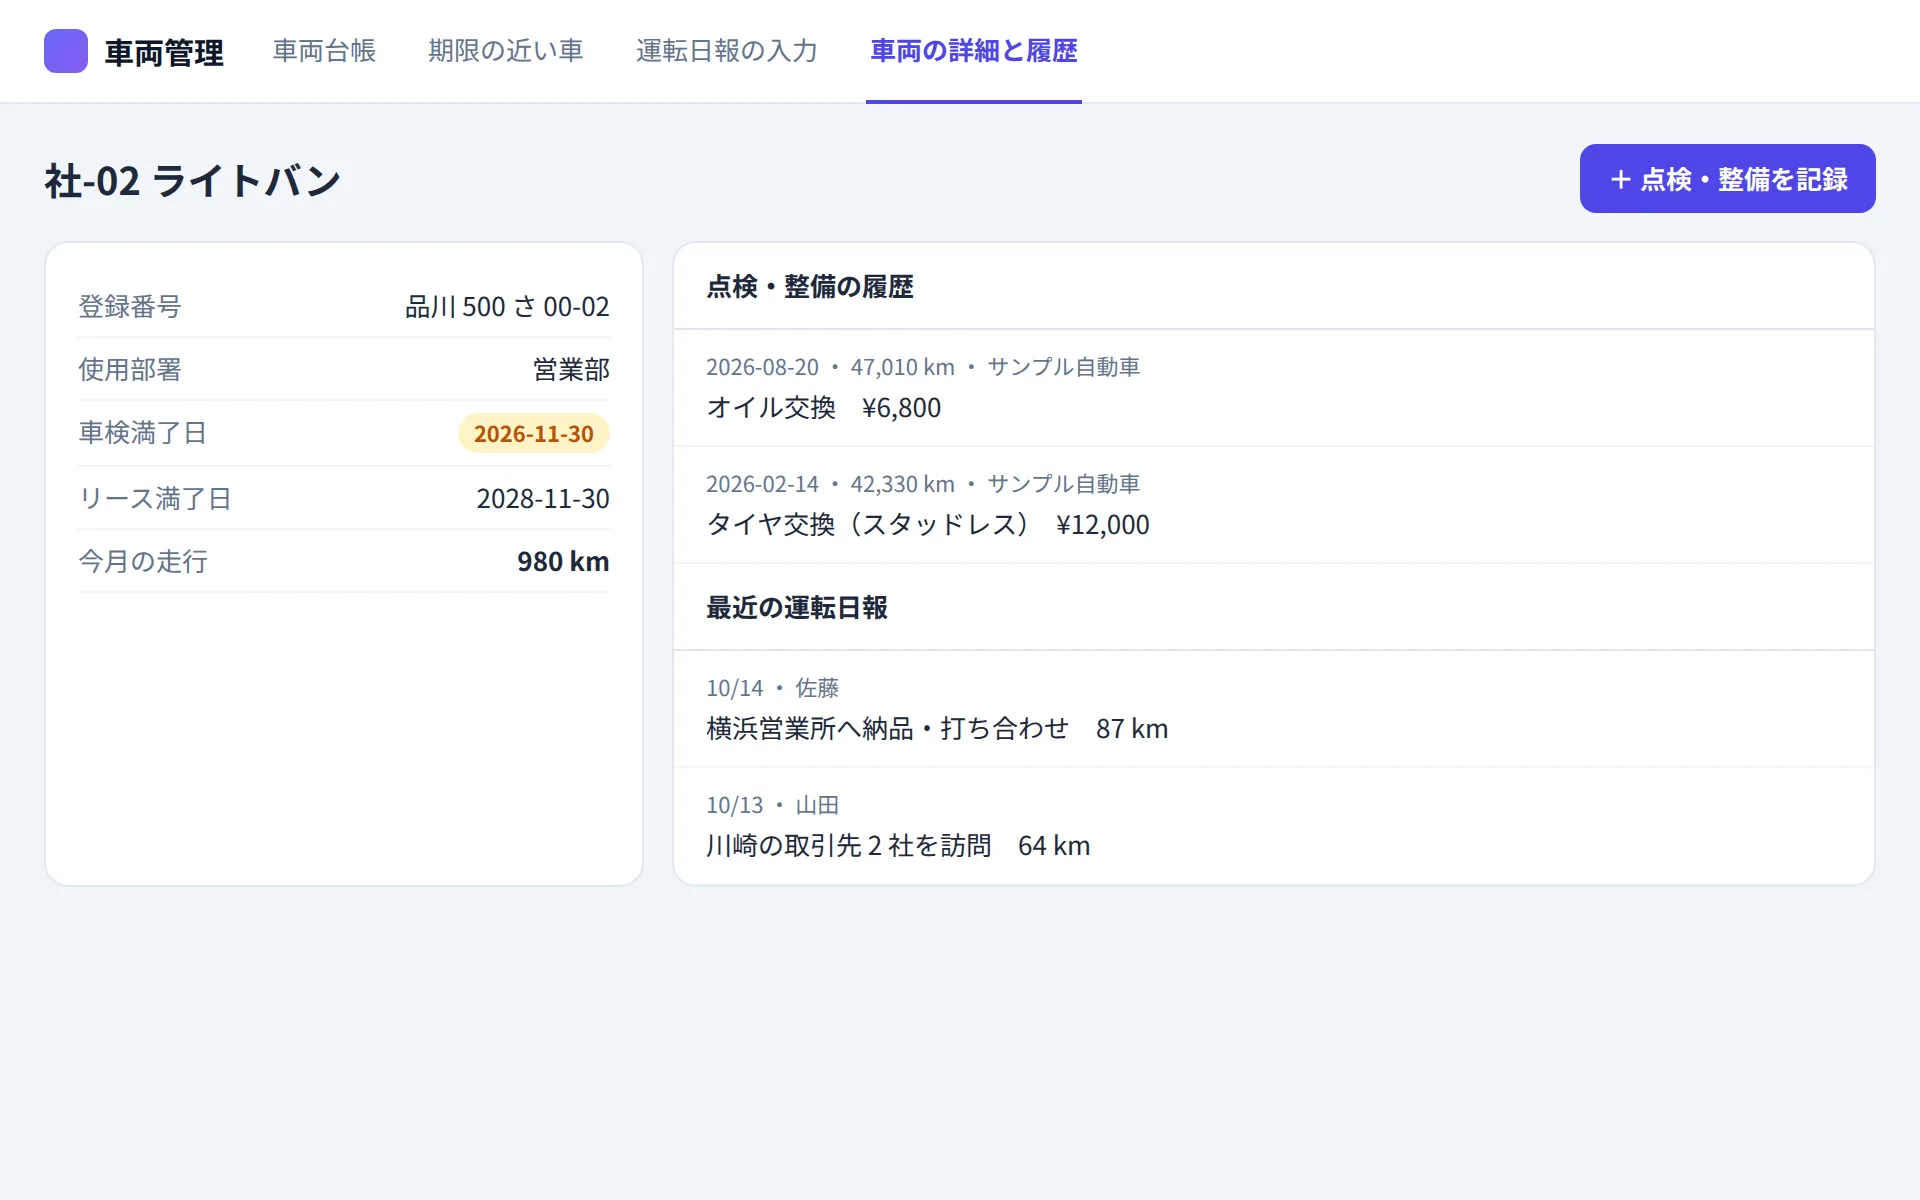Click the 2026-11-30 inspection expiry badge
The height and width of the screenshot is (1200, 1920).
(x=534, y=434)
